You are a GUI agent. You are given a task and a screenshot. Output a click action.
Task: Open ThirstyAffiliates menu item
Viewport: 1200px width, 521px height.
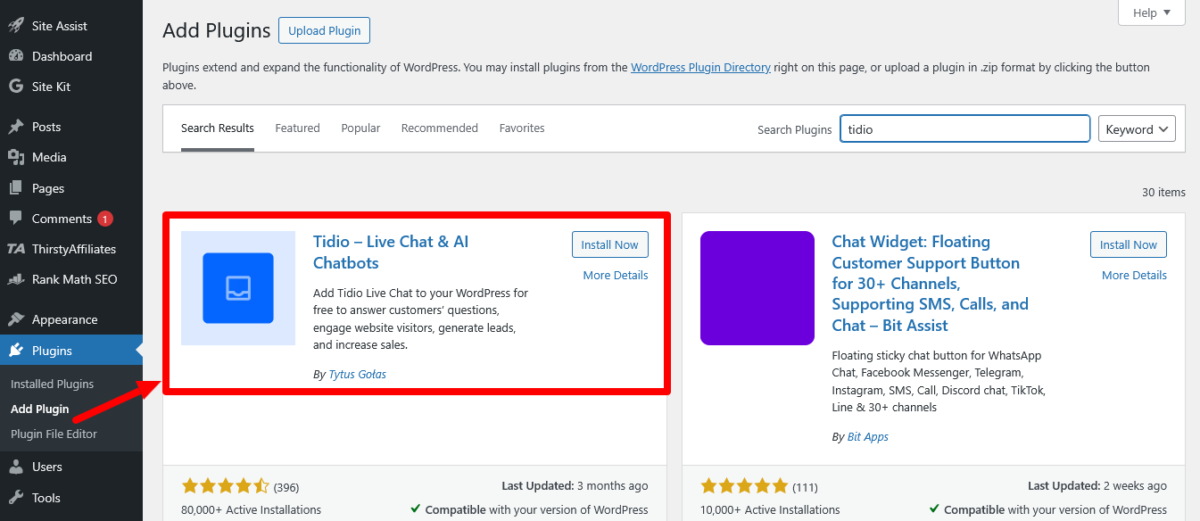pyautogui.click(x=74, y=249)
